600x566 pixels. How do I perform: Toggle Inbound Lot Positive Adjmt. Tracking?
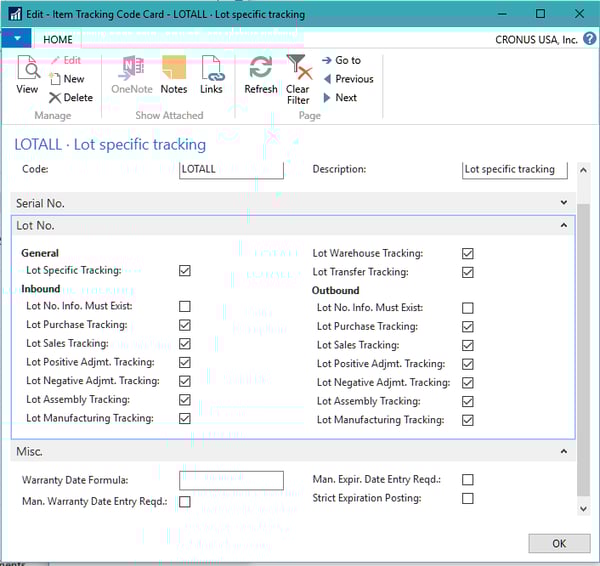tap(185, 362)
